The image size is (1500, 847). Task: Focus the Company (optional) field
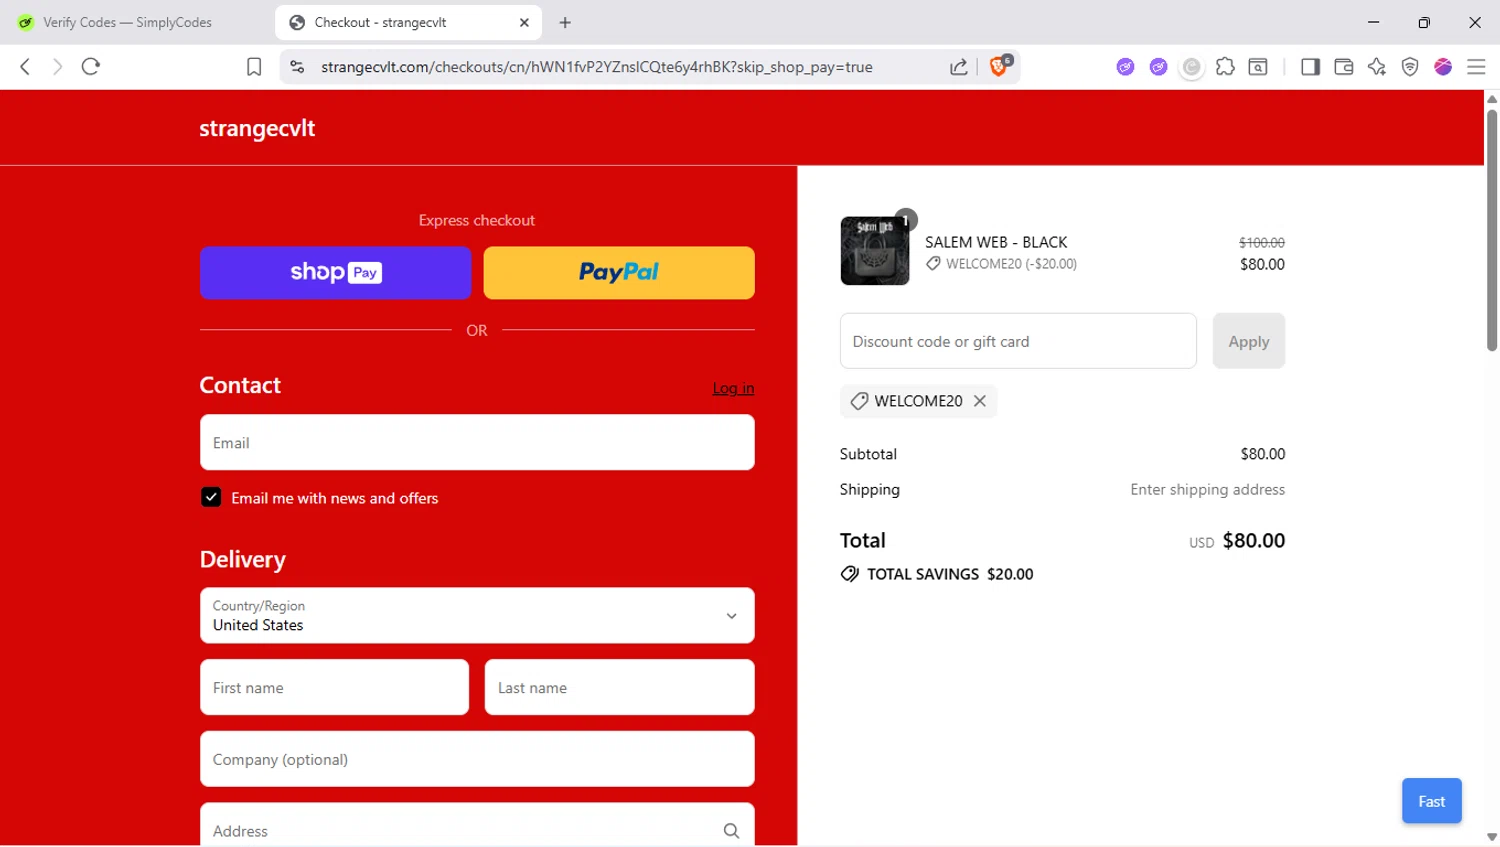(x=477, y=759)
